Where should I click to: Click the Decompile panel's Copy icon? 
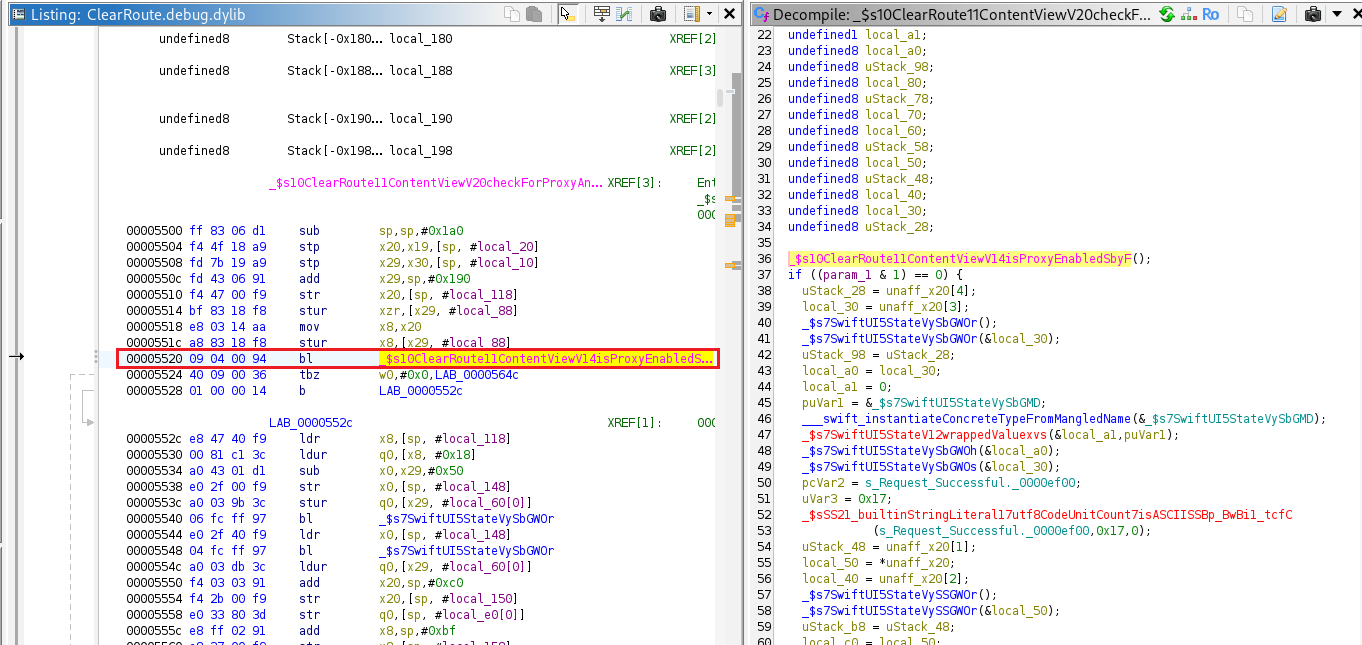(1244, 14)
